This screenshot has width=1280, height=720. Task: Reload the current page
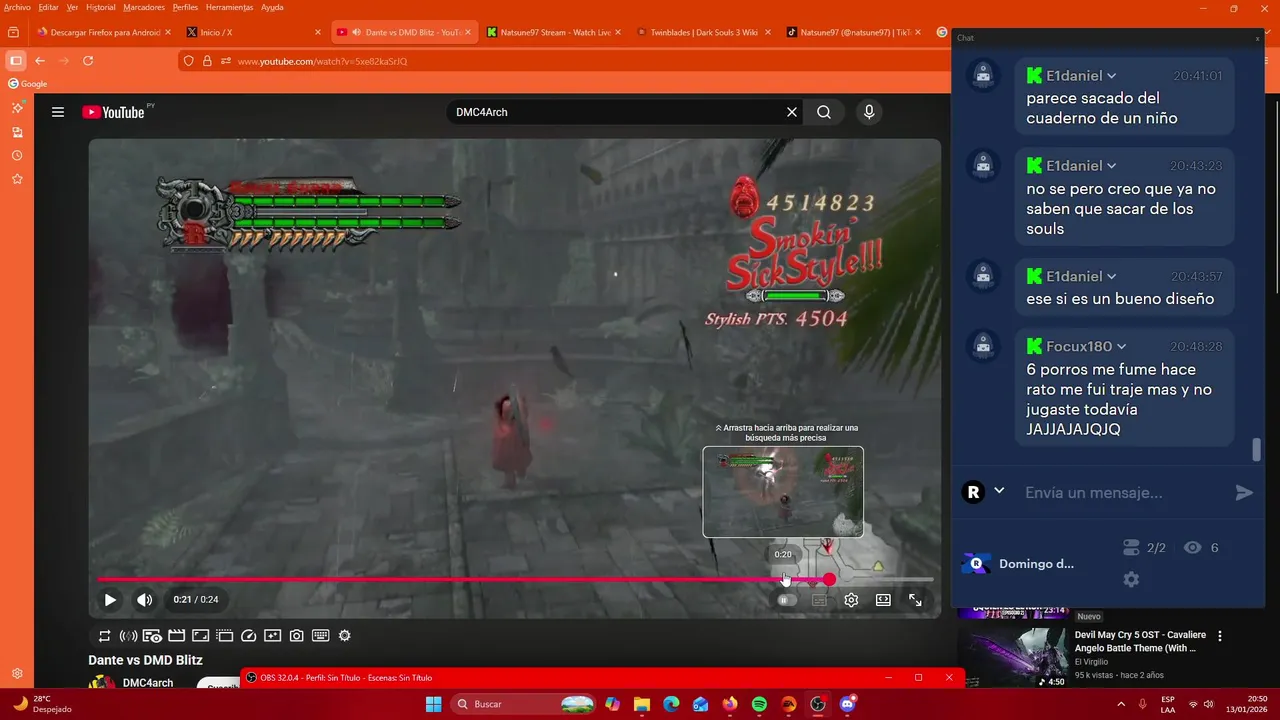click(x=88, y=61)
